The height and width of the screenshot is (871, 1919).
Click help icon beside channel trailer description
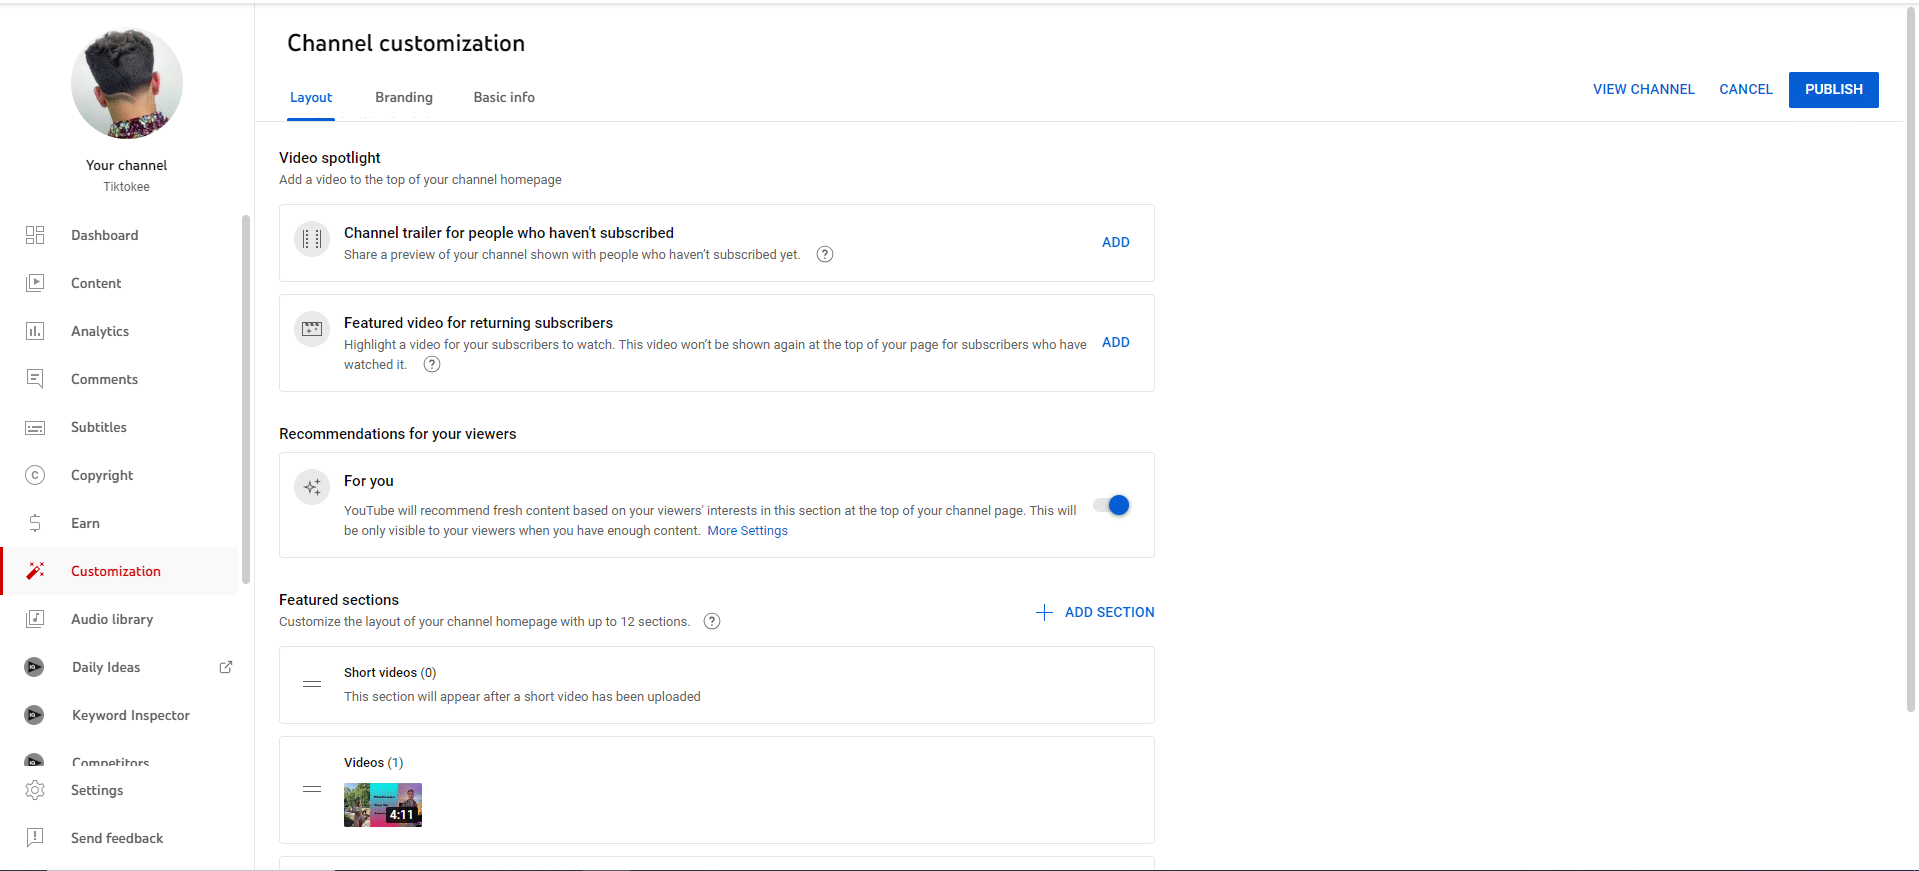pos(825,254)
